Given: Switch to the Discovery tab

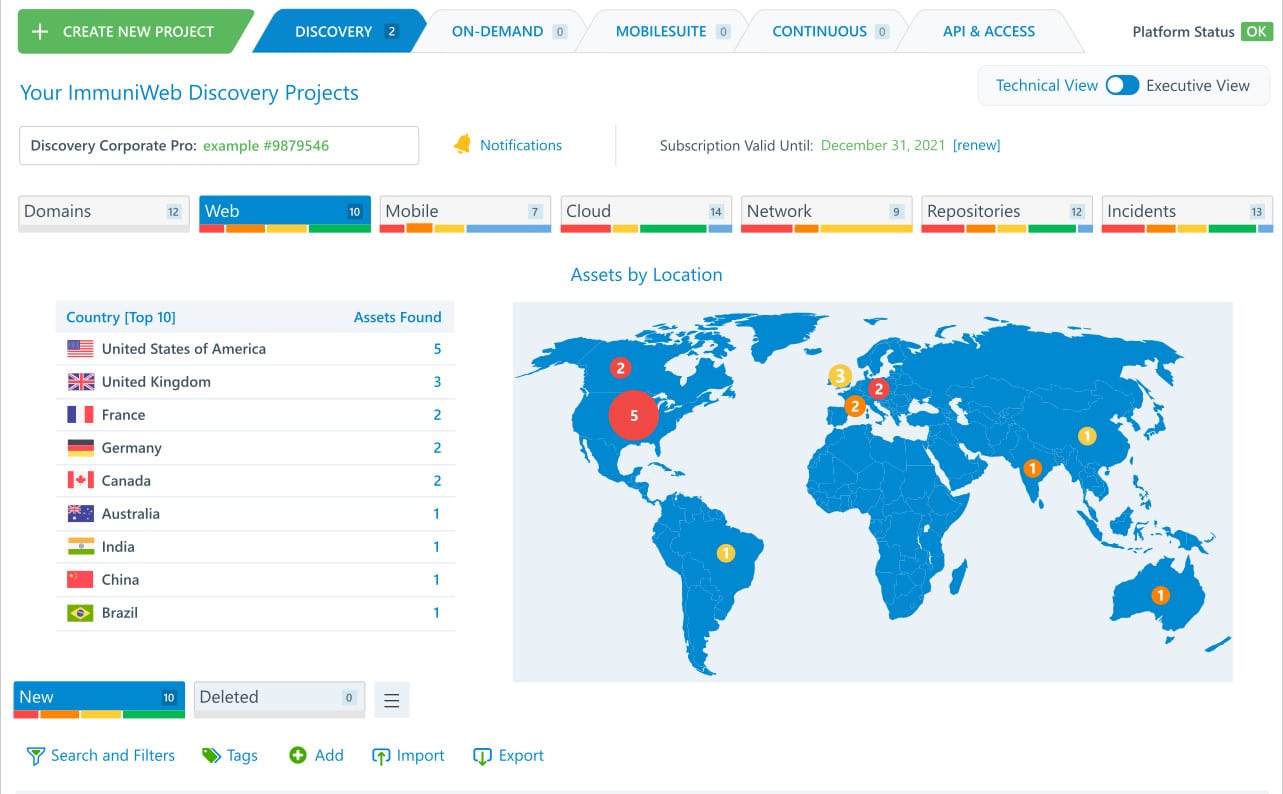Looking at the screenshot, I should (340, 32).
